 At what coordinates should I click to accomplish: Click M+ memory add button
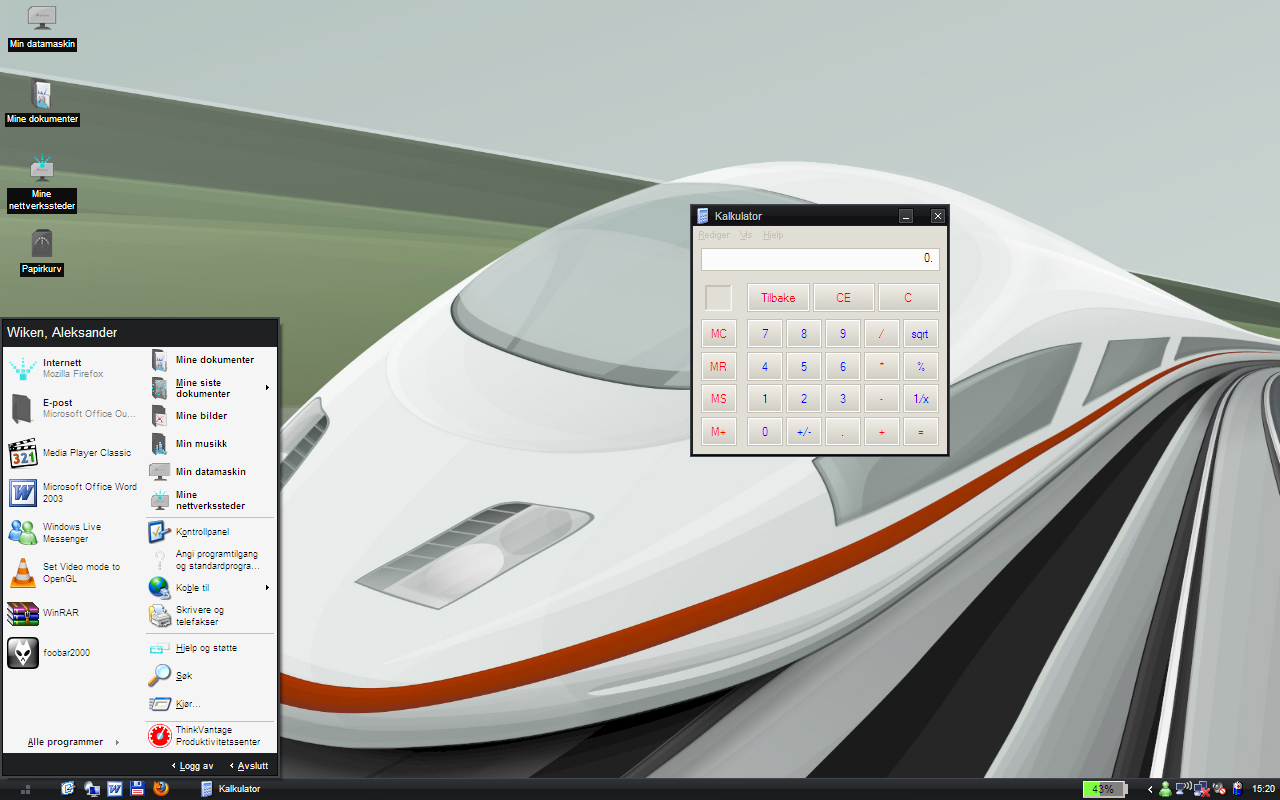(x=719, y=432)
